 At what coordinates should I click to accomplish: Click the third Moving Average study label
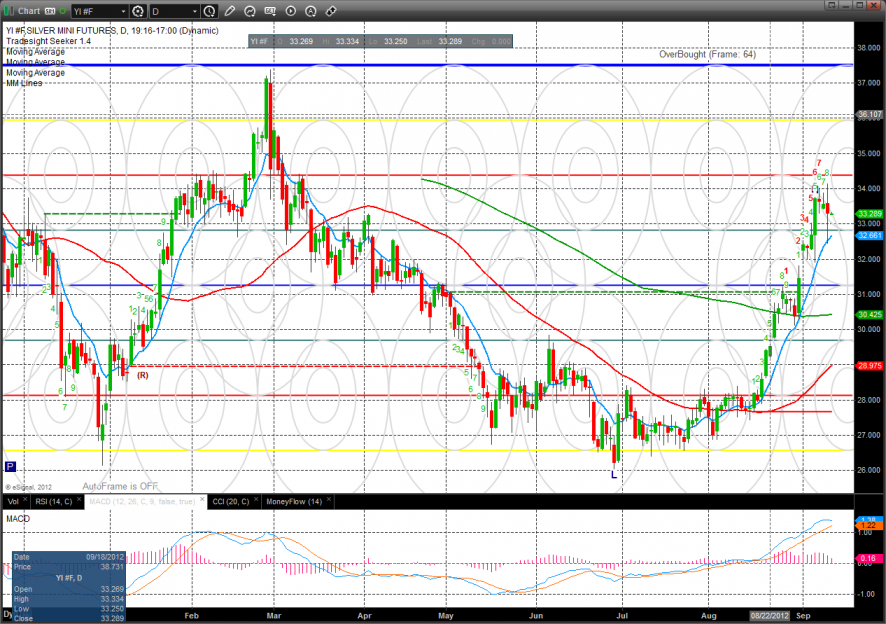35,73
